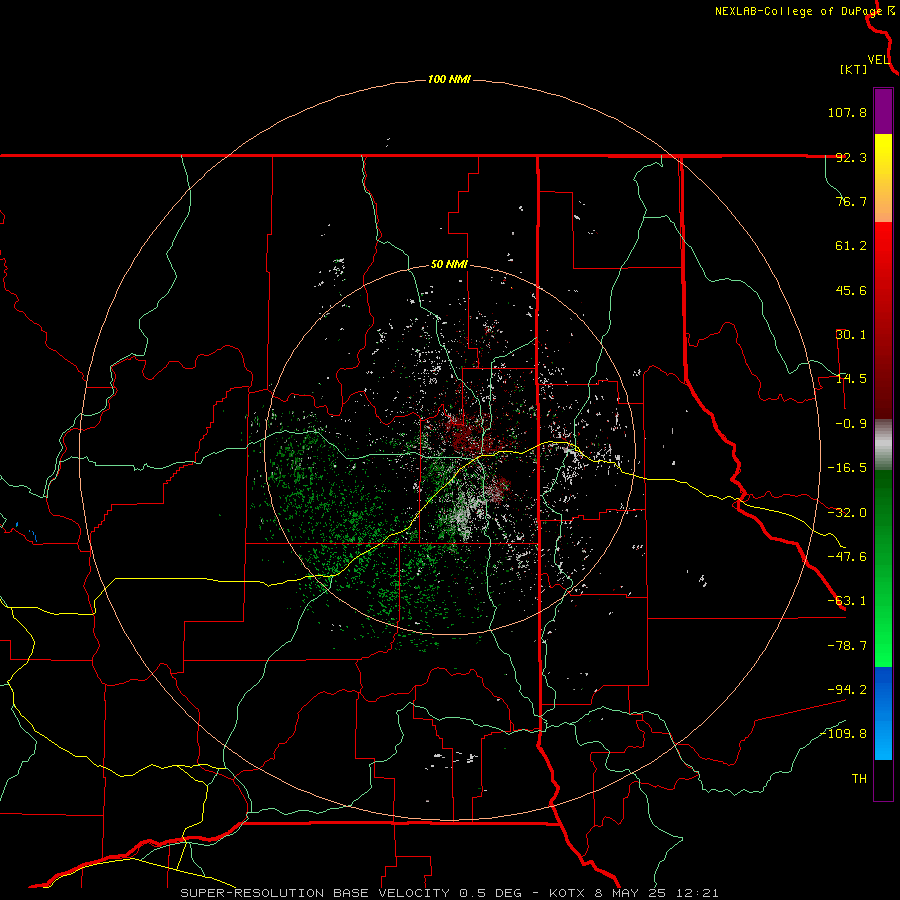900x900 pixels.
Task: Click the 45.6 scale value
Action: point(851,290)
